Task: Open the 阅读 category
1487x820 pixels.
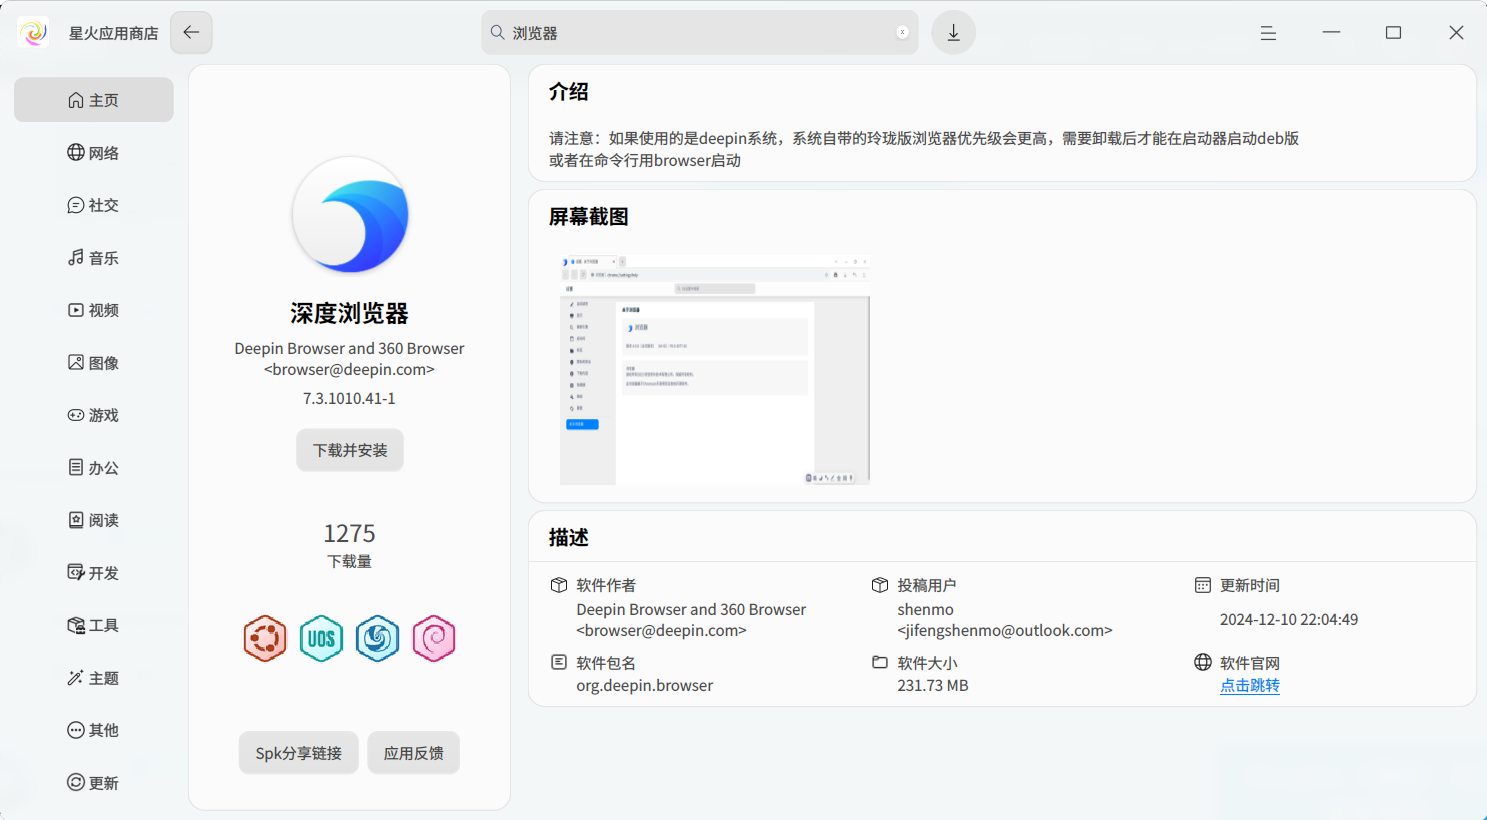Action: pos(93,520)
